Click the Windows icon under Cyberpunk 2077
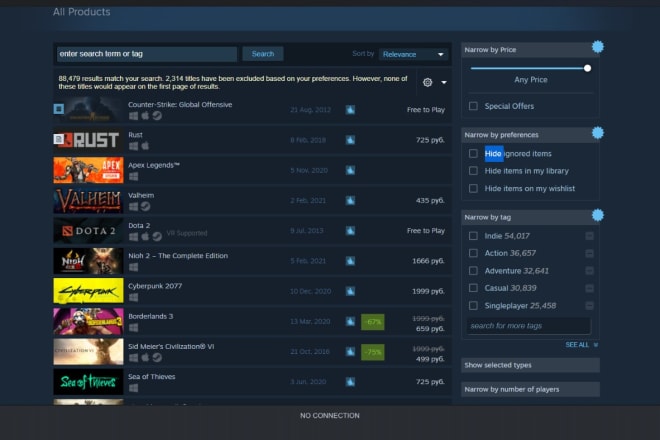This screenshot has height=440, width=660. (133, 297)
